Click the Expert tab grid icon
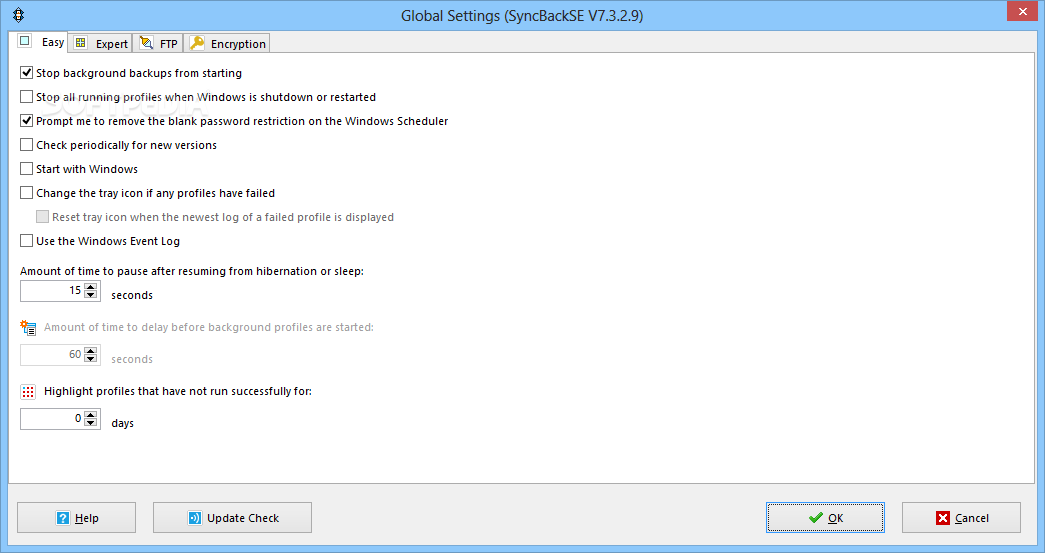 pos(81,43)
